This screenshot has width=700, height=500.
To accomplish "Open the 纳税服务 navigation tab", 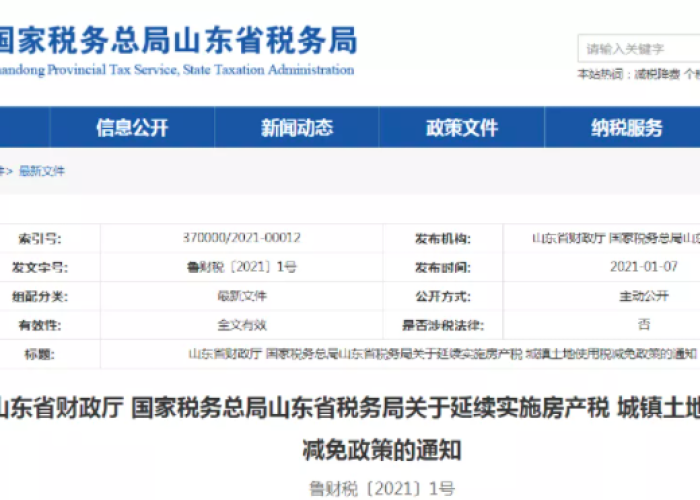I will click(x=626, y=128).
